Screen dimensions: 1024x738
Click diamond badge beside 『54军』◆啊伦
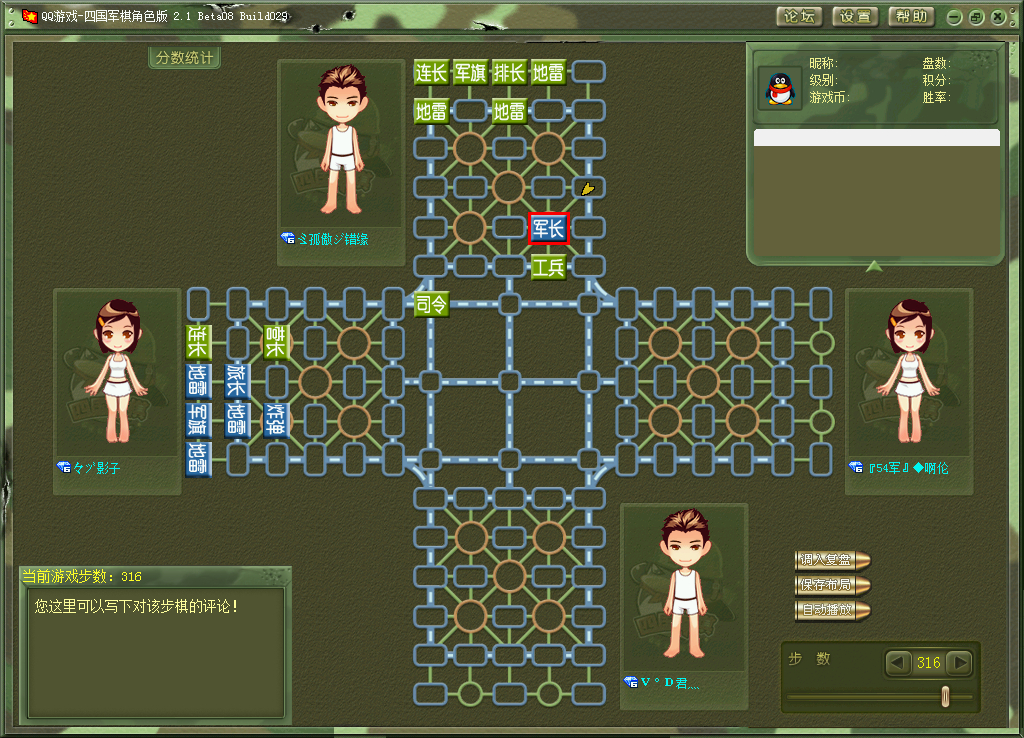click(x=856, y=468)
